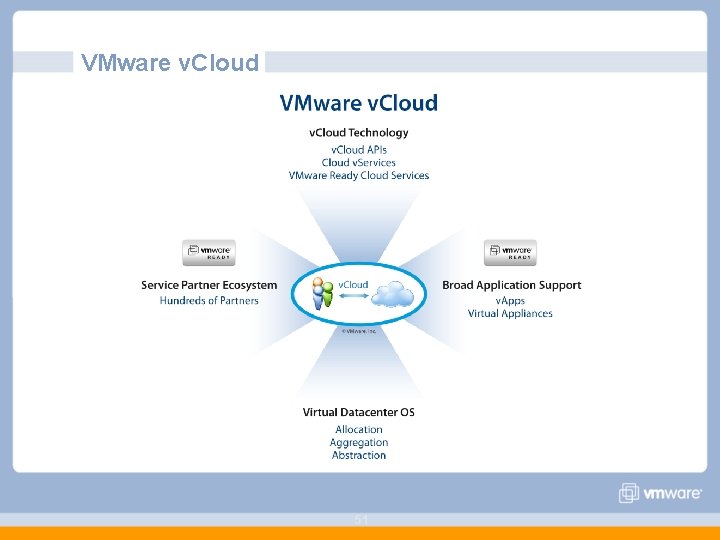720x540 pixels.
Task: Click the large centered 'VMware vCloud' heading
Action: tap(359, 103)
